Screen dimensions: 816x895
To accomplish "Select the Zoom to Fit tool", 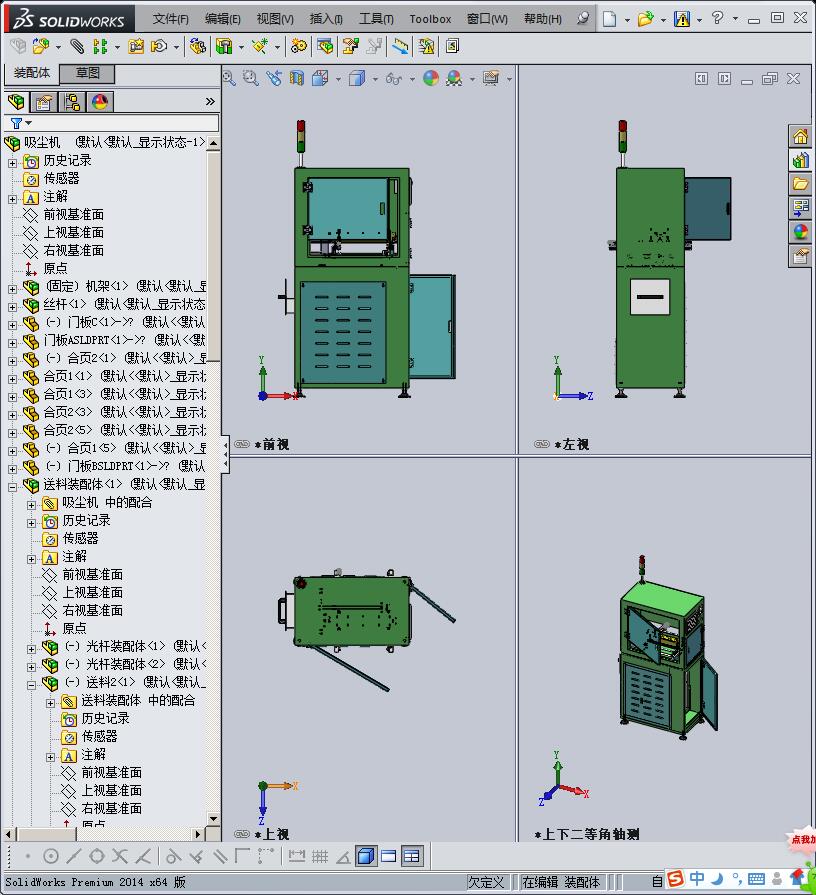I will coord(228,78).
